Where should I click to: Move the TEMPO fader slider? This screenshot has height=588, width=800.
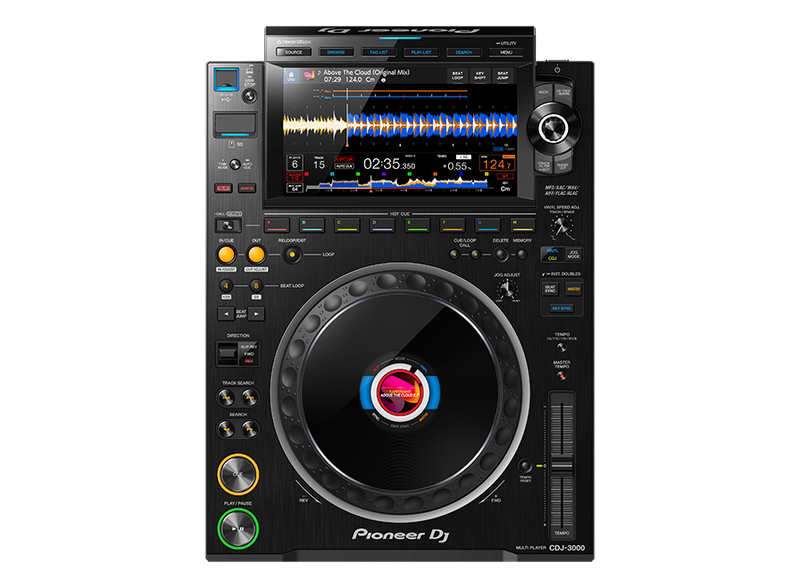[562, 466]
